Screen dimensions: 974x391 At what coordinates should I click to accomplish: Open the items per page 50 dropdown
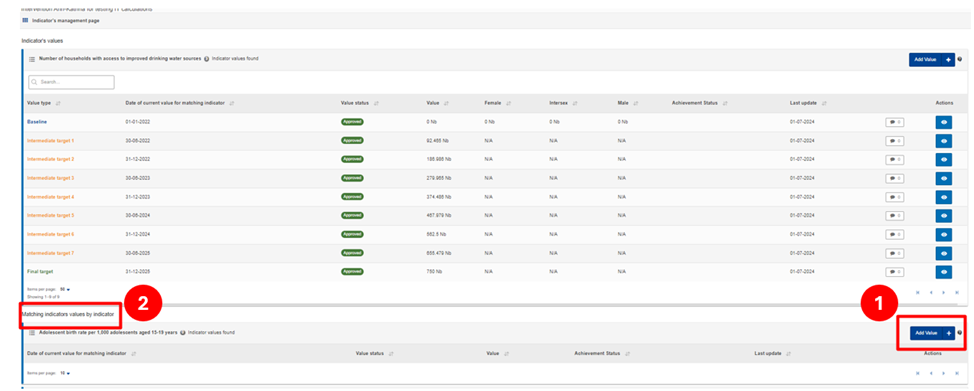[x=65, y=290]
